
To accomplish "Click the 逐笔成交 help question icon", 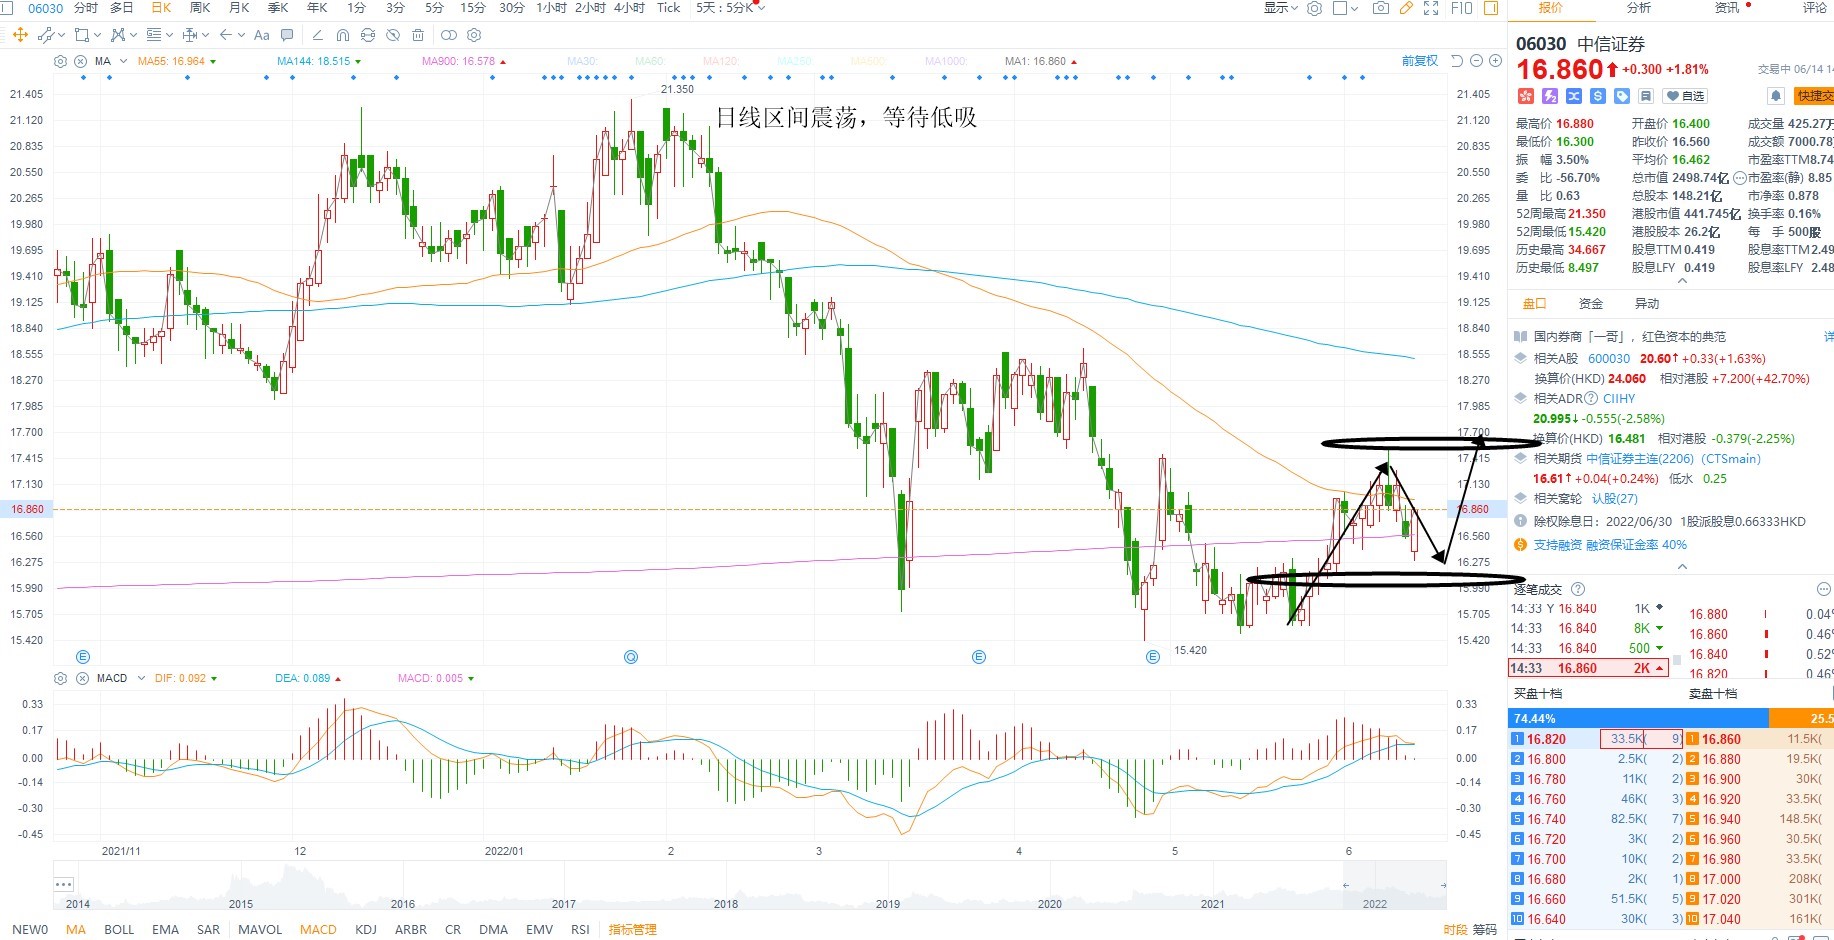I will click(x=1578, y=589).
